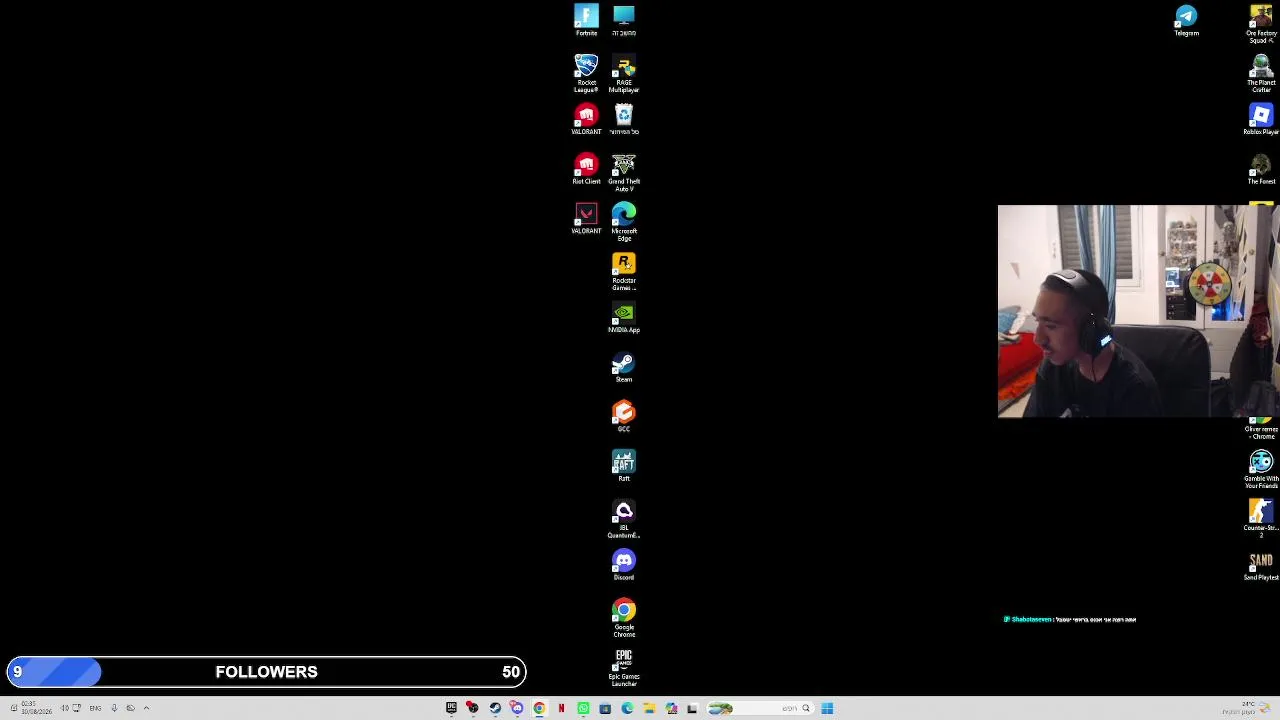Expand the hidden tray icons chevron
This screenshot has width=1280, height=720.
(146, 708)
